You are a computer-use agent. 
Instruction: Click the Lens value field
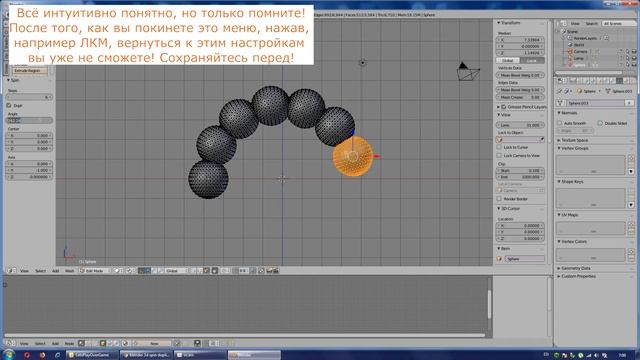[x=520, y=125]
